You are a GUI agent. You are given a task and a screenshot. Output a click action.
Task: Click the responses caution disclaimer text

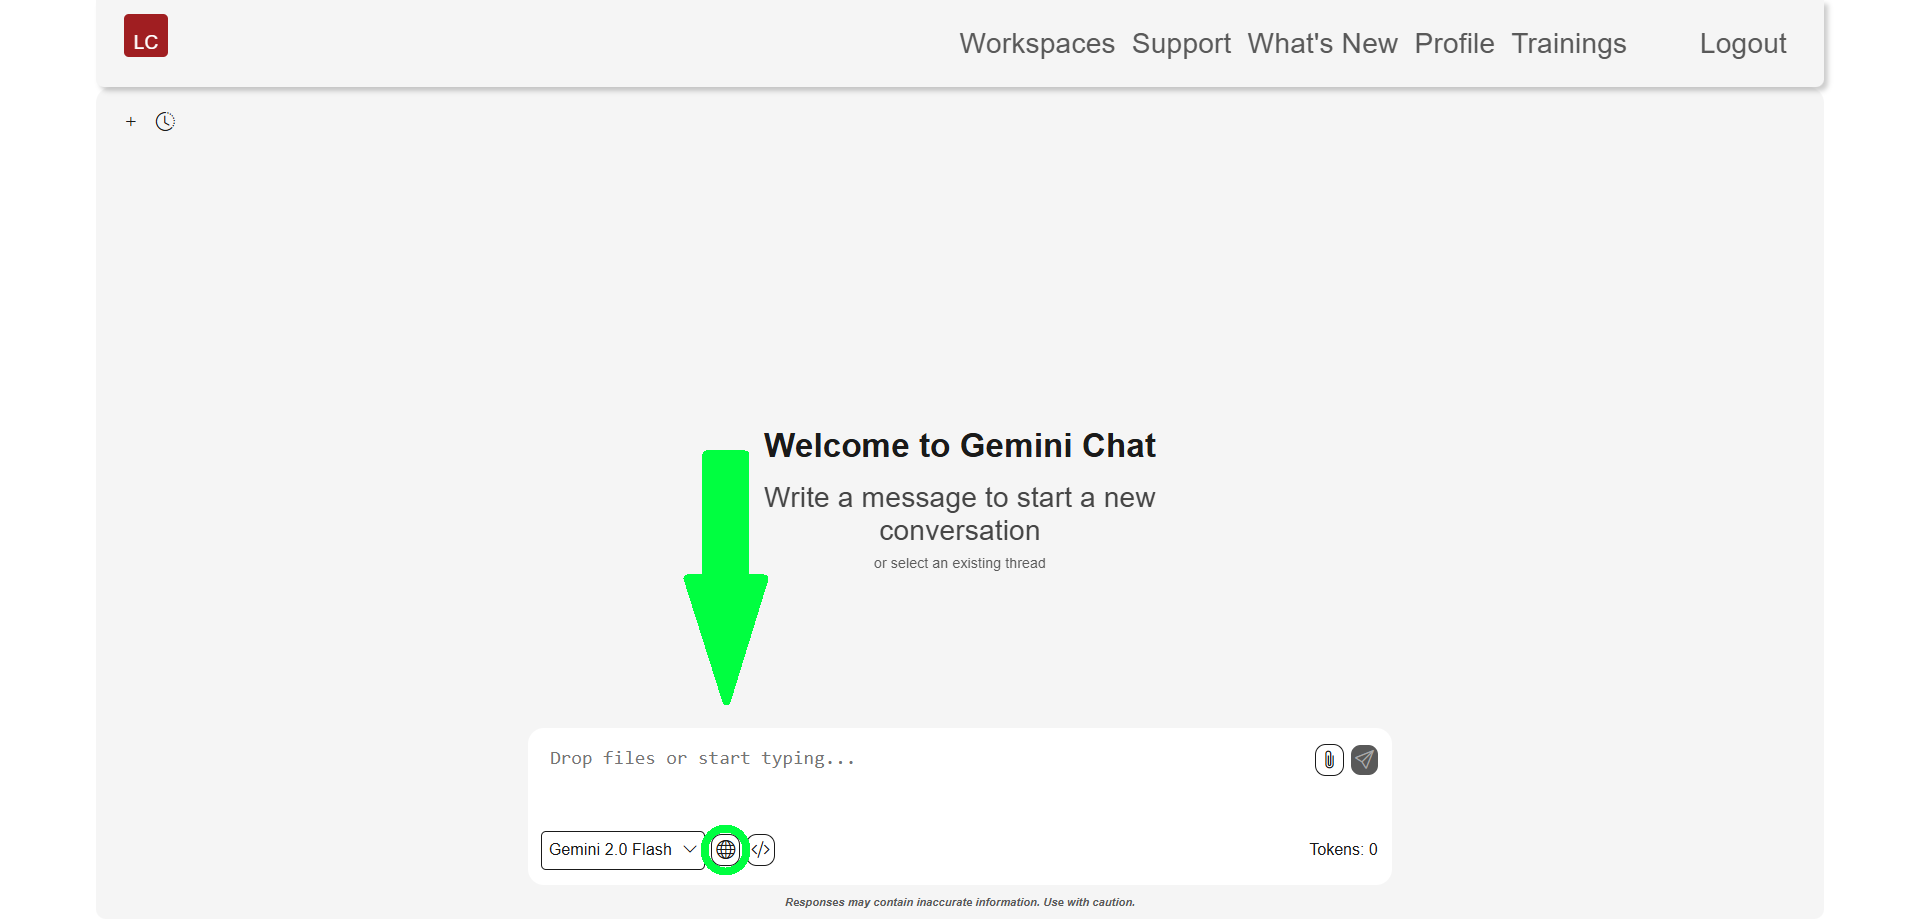(960, 902)
